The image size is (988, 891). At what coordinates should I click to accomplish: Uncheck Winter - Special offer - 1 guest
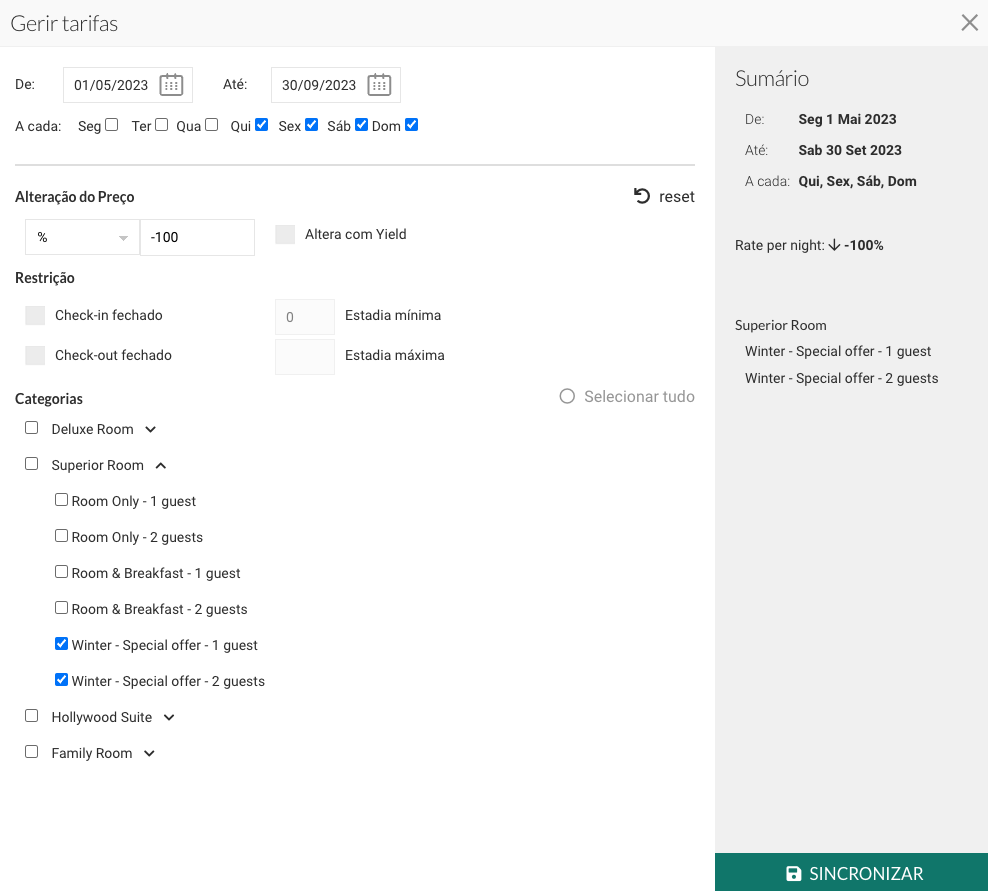click(x=61, y=643)
